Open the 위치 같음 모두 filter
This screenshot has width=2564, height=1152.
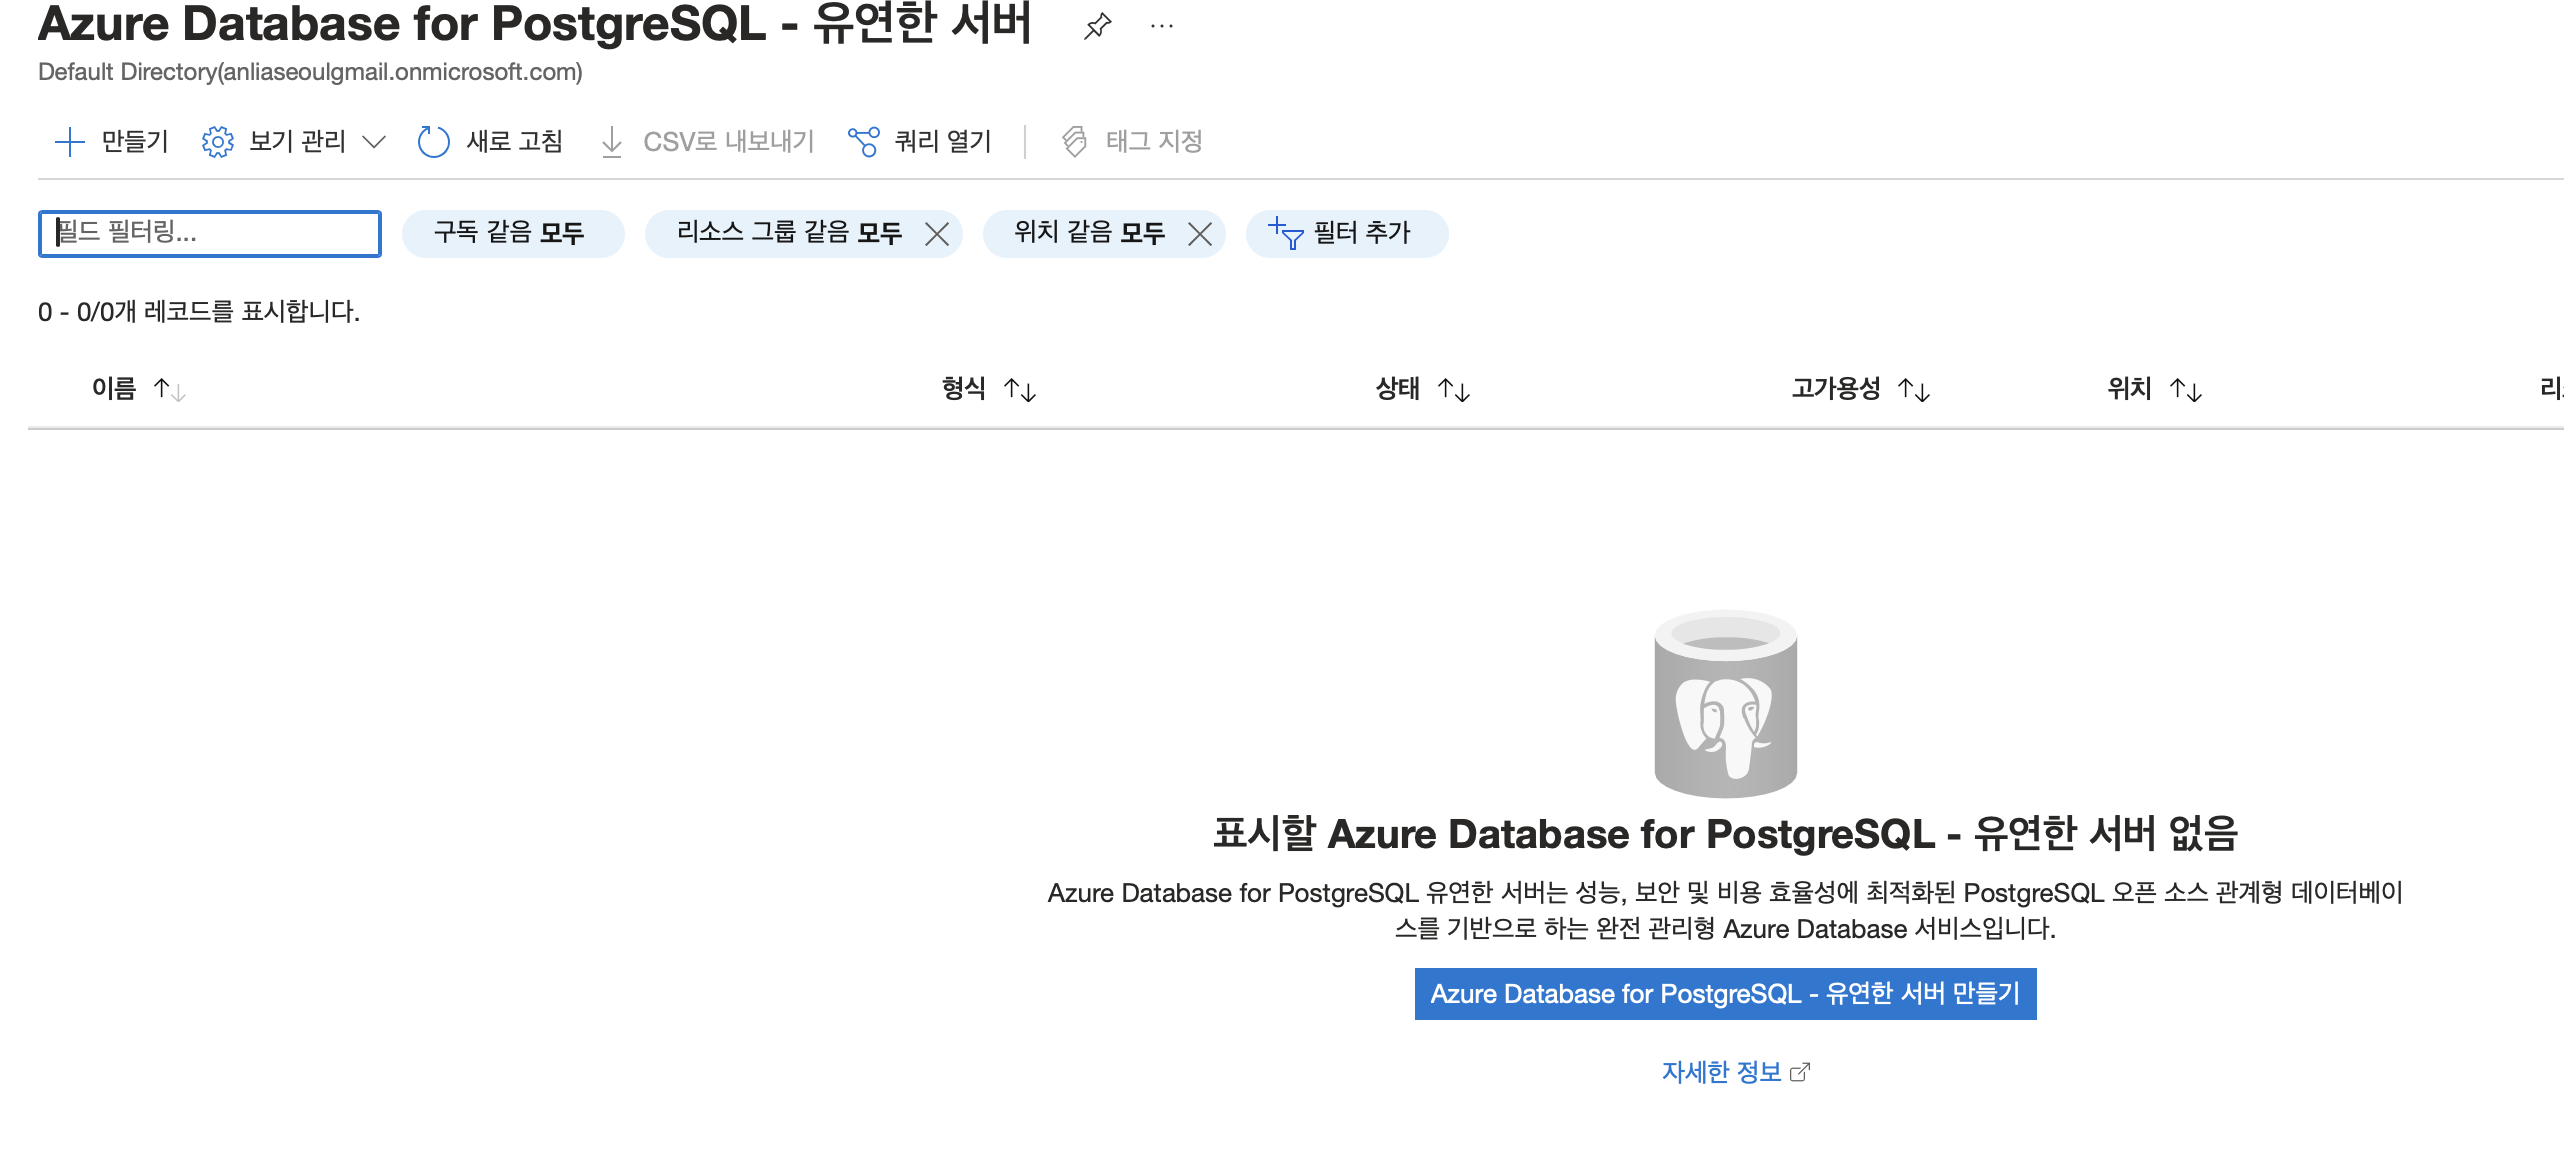coord(1088,234)
